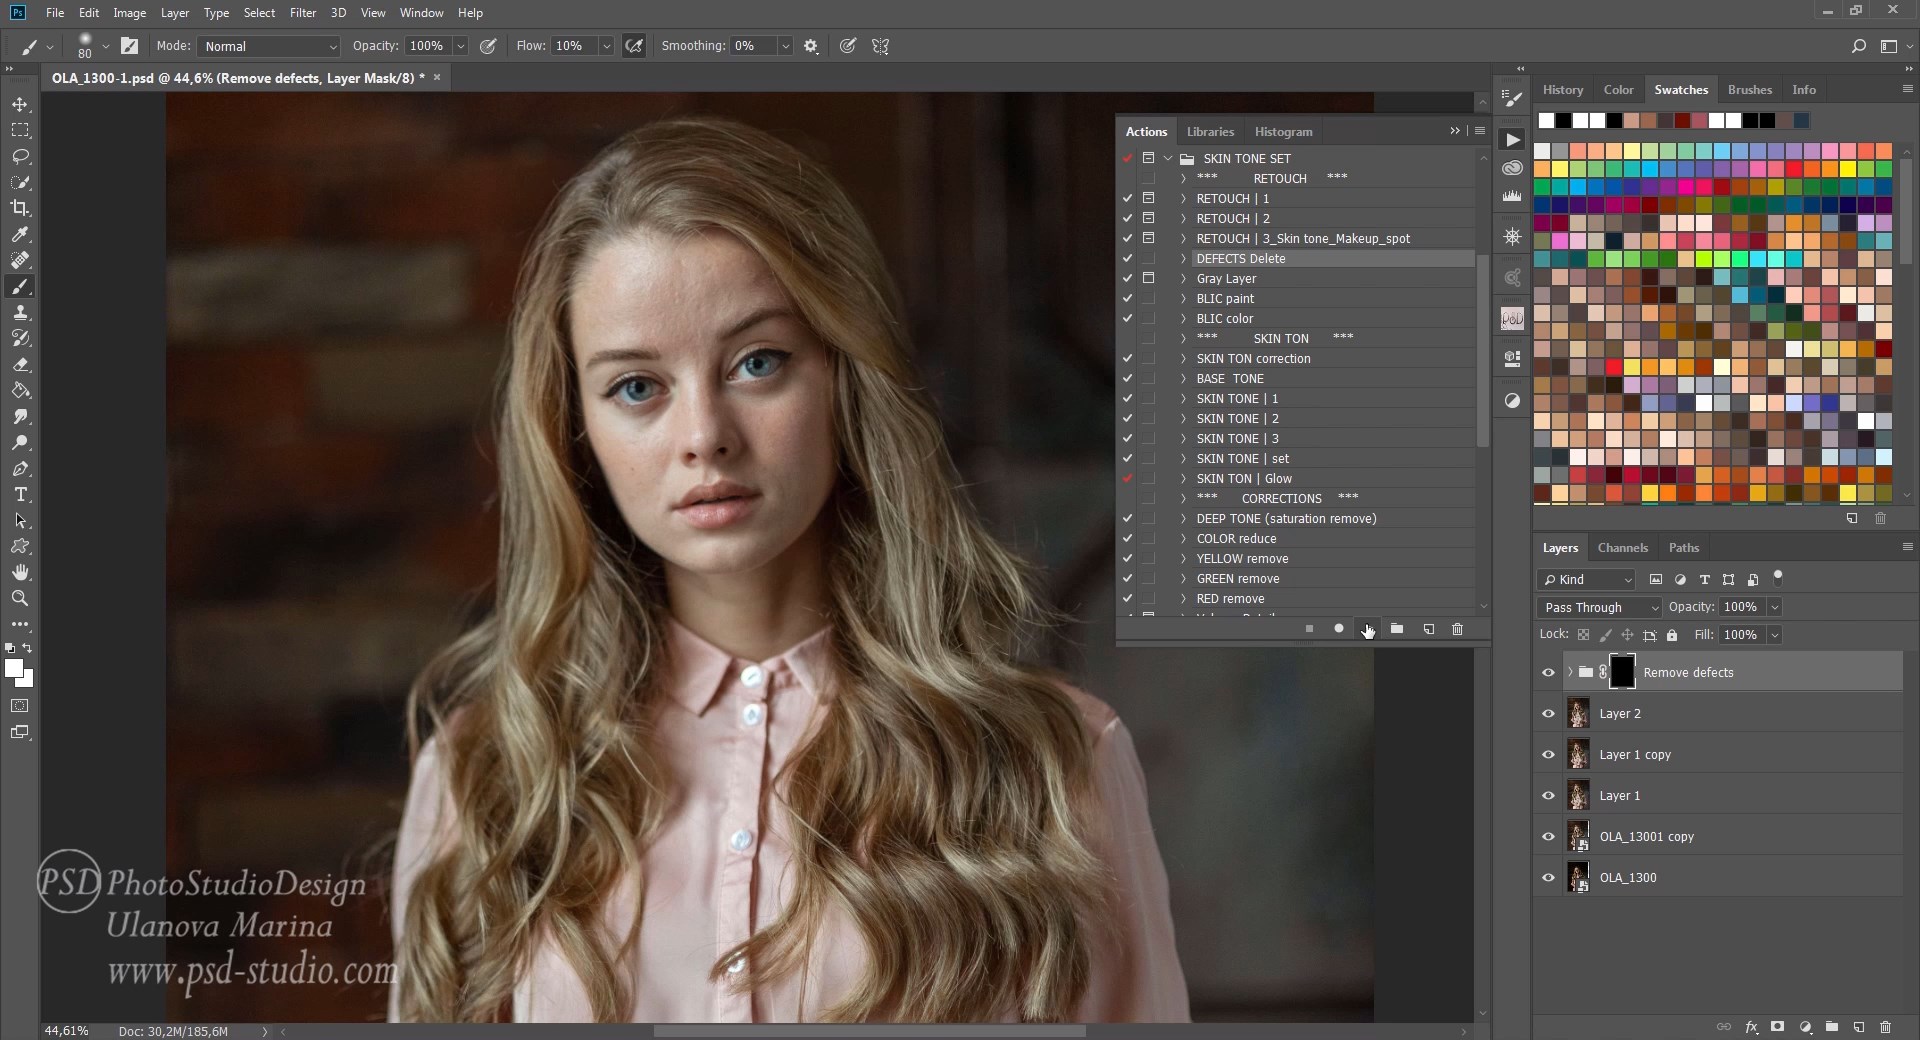1920x1040 pixels.
Task: Click the Delete action trash icon
Action: tap(1457, 629)
